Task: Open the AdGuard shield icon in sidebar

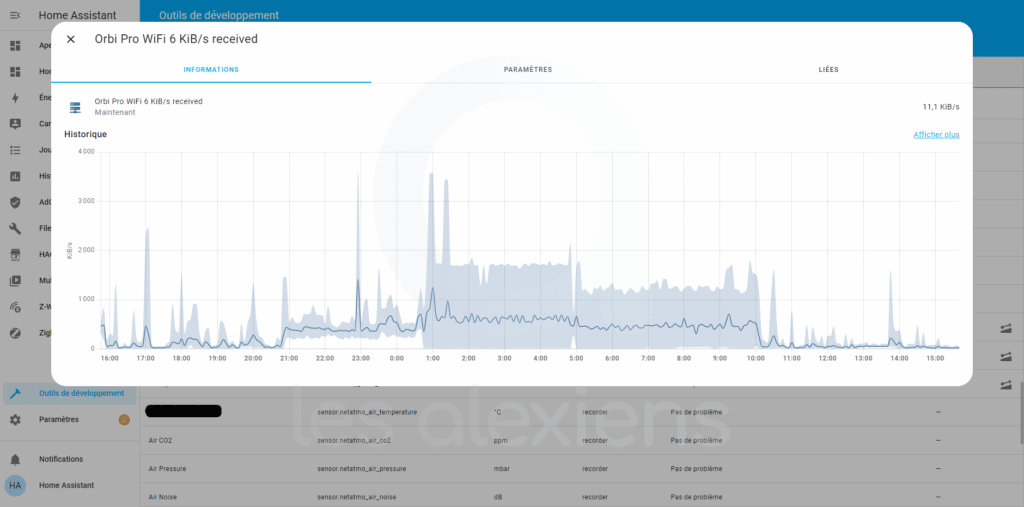Action: point(16,202)
